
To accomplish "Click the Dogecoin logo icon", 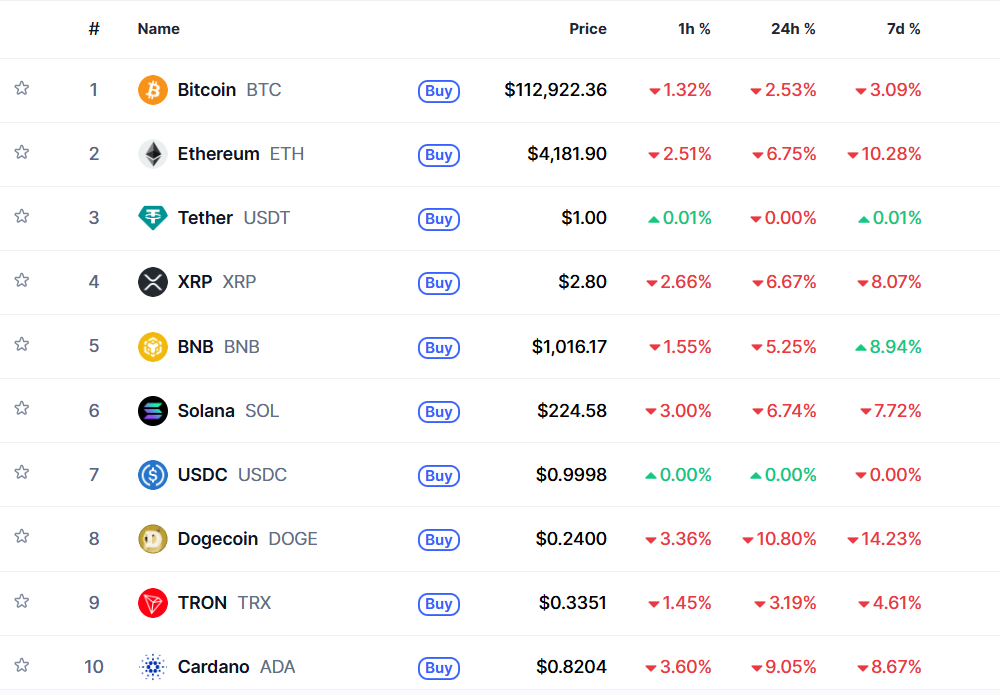I will (152, 539).
